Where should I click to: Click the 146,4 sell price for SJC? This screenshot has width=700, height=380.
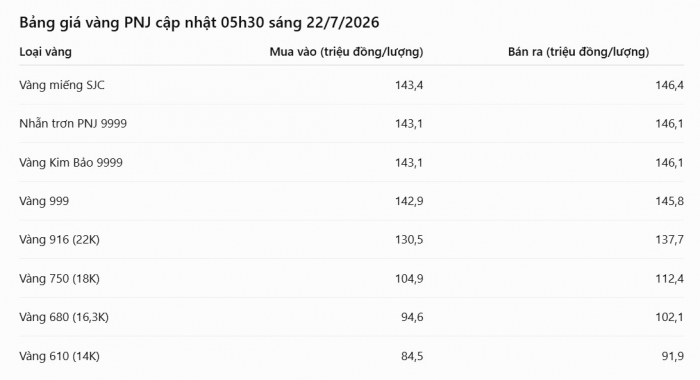click(x=669, y=85)
